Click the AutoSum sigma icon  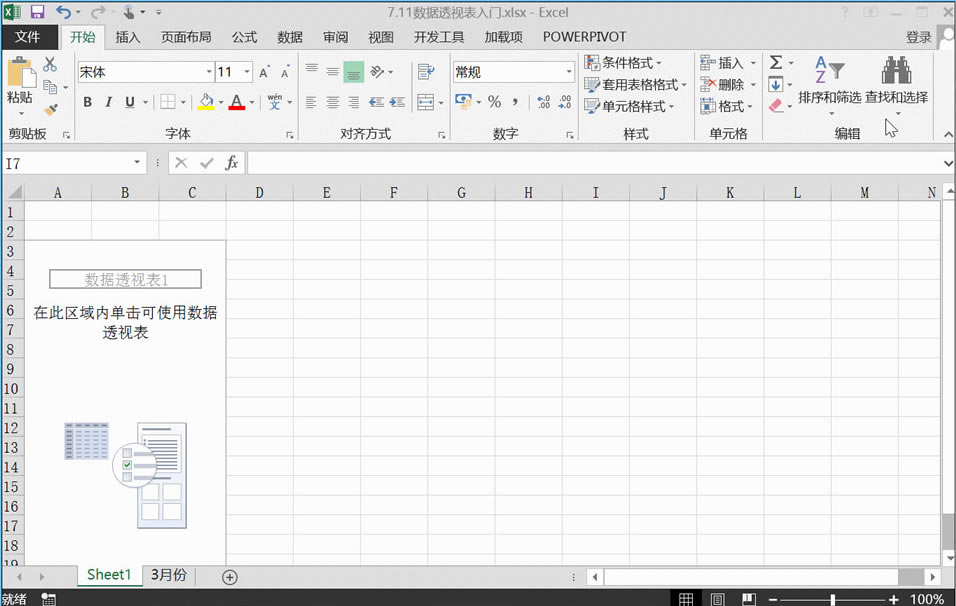point(776,63)
